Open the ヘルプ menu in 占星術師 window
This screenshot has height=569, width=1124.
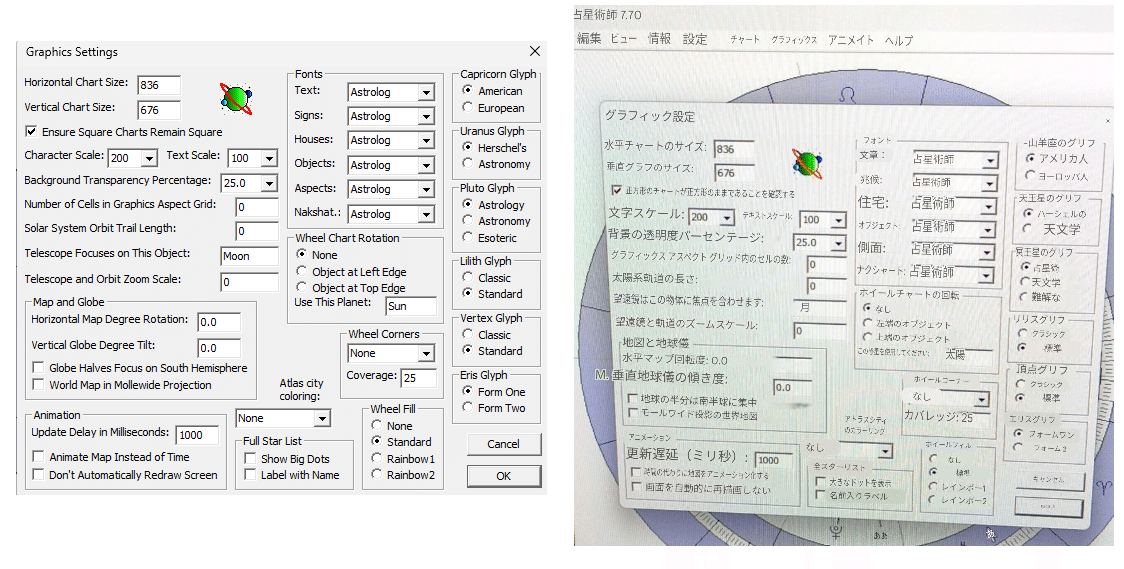(899, 41)
